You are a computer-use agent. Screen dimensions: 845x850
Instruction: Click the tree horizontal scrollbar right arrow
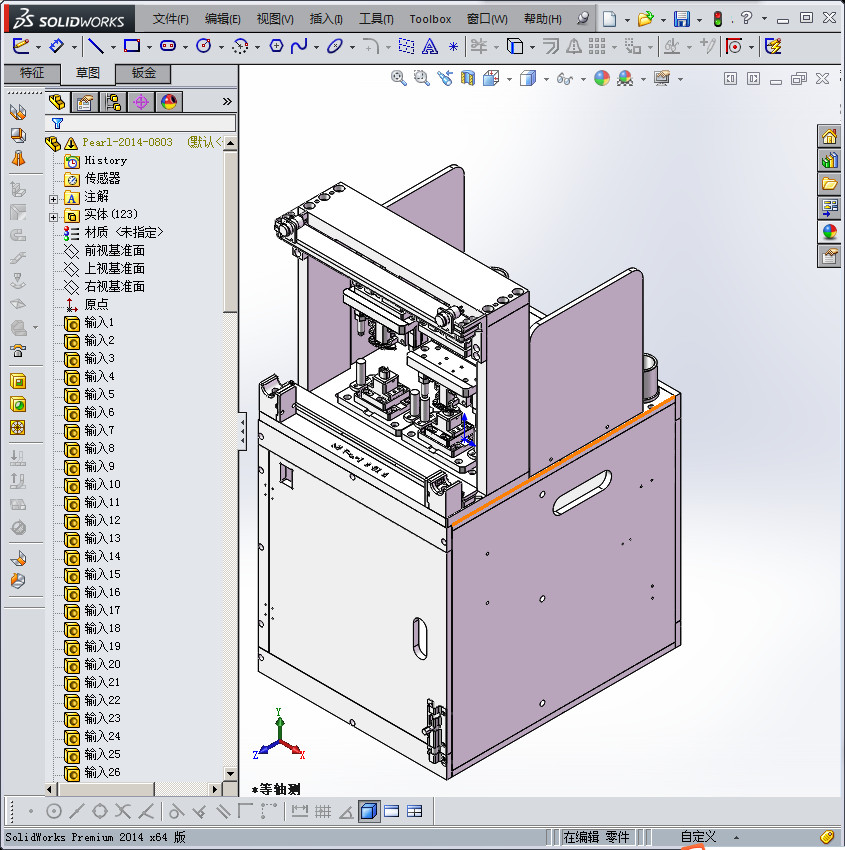pos(215,789)
